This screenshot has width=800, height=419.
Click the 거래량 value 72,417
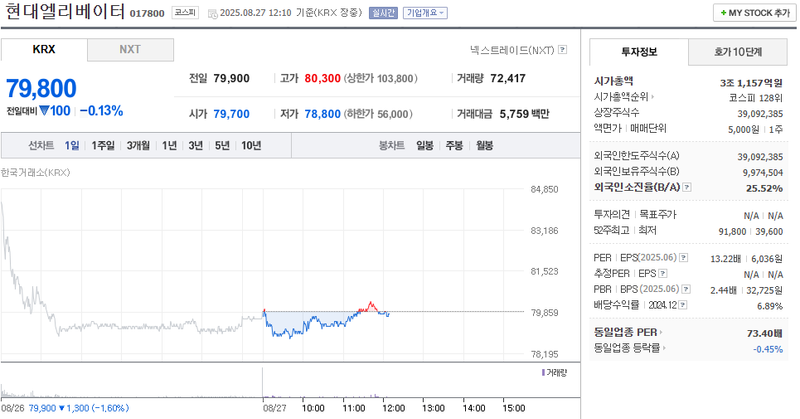coord(508,78)
